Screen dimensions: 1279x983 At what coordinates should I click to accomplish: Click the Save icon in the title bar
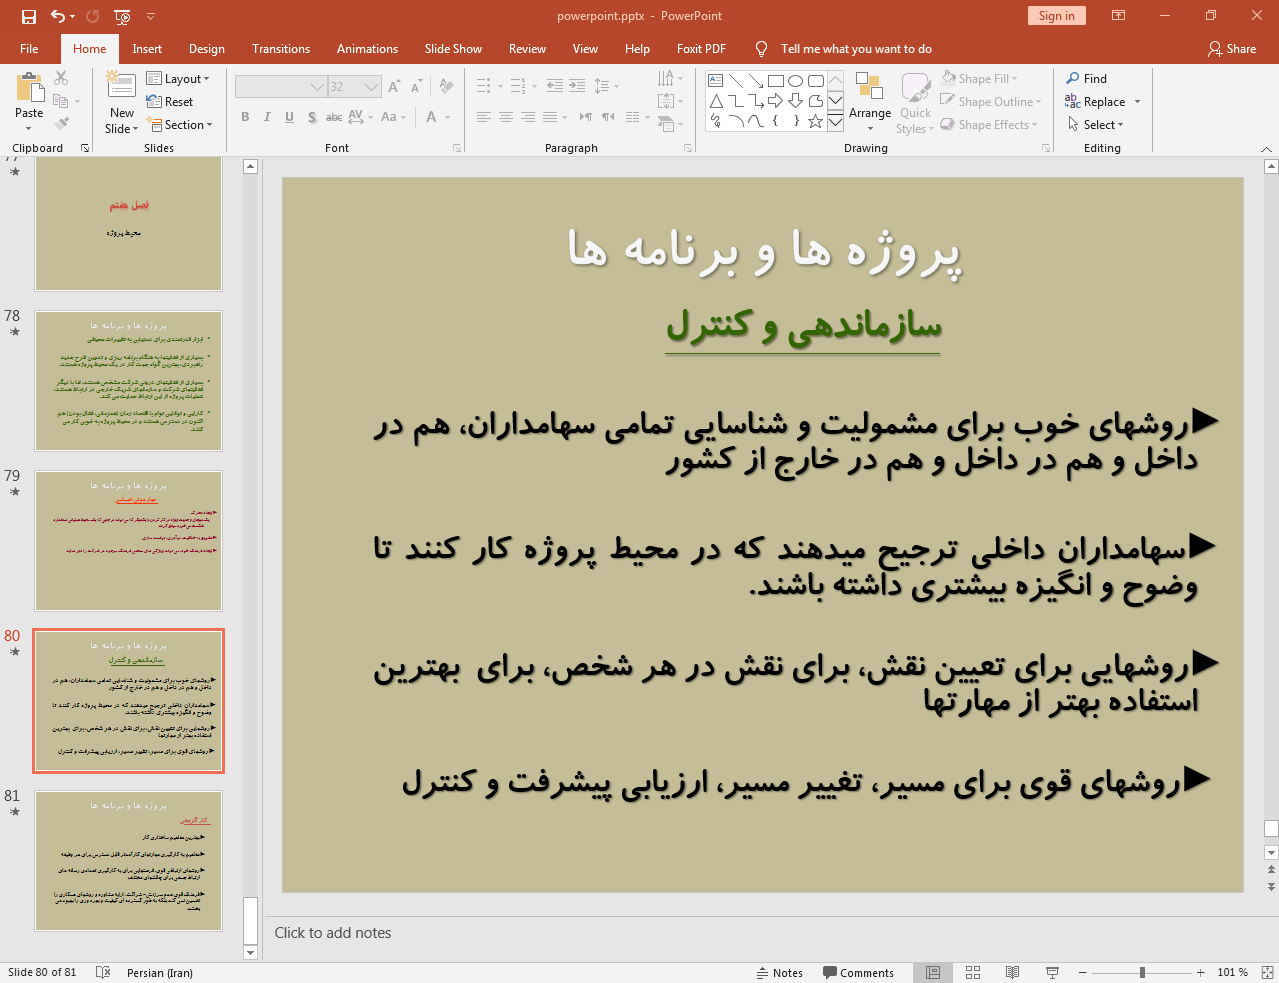[29, 16]
